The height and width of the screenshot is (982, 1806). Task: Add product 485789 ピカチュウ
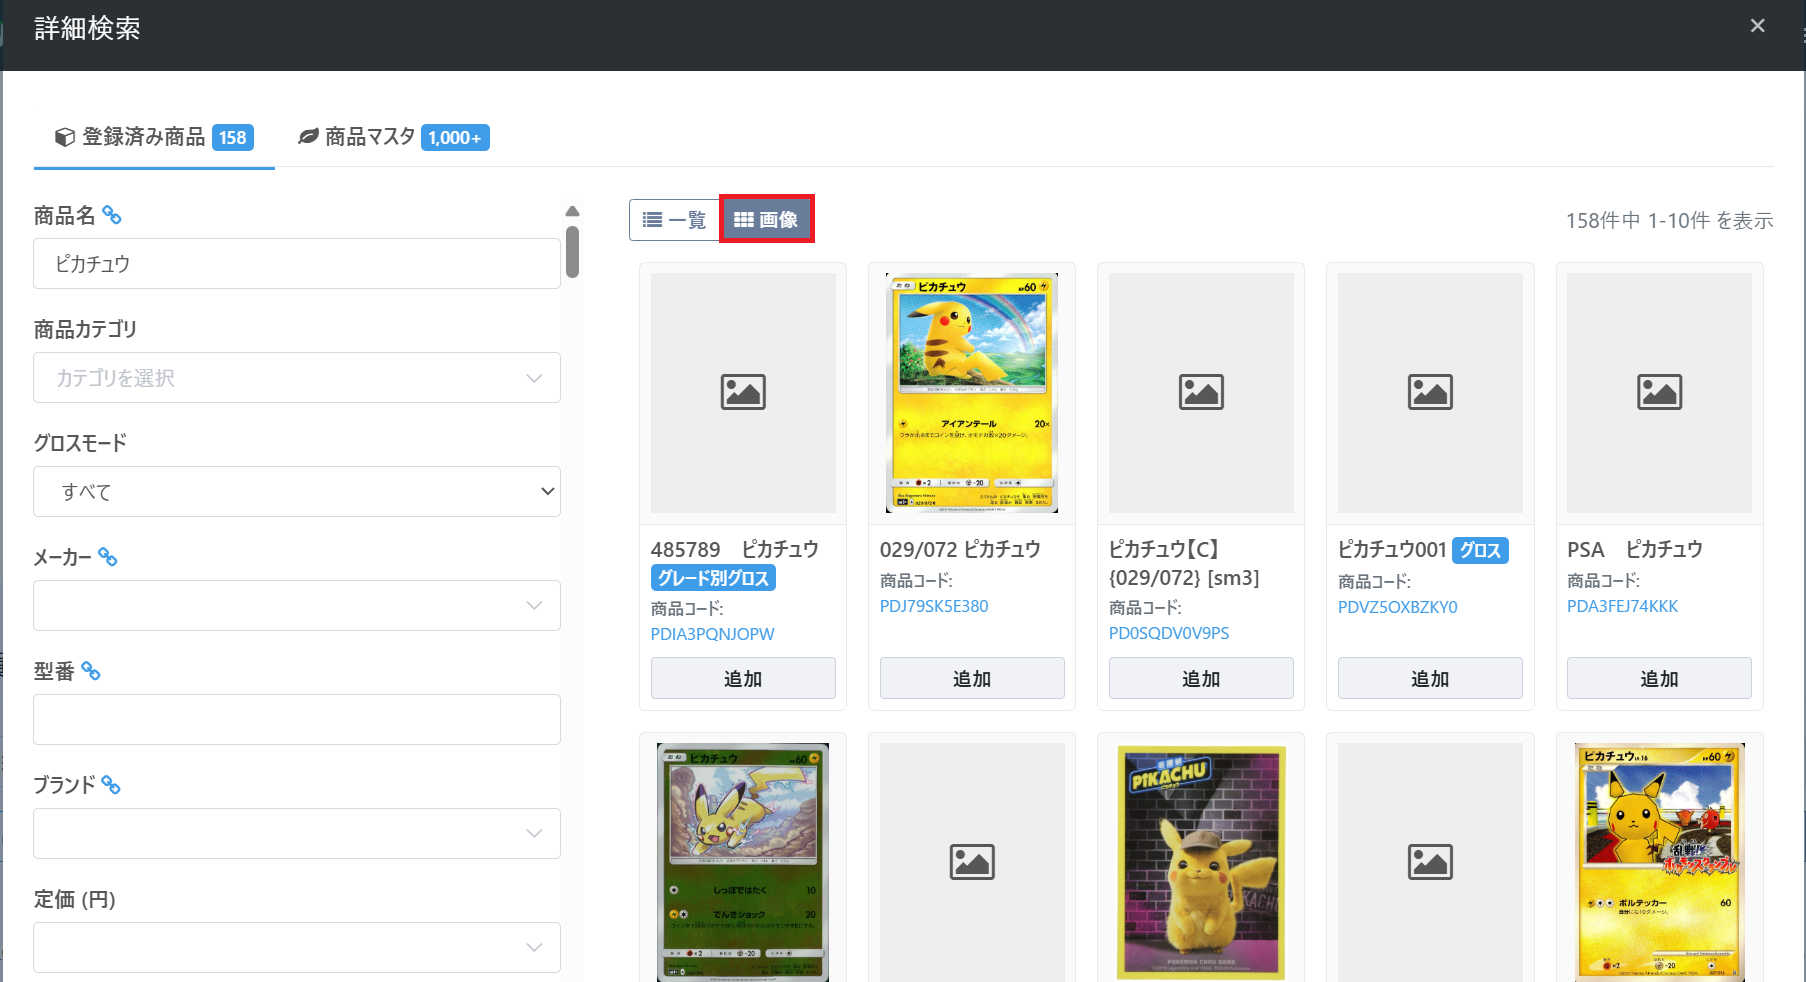tap(743, 678)
